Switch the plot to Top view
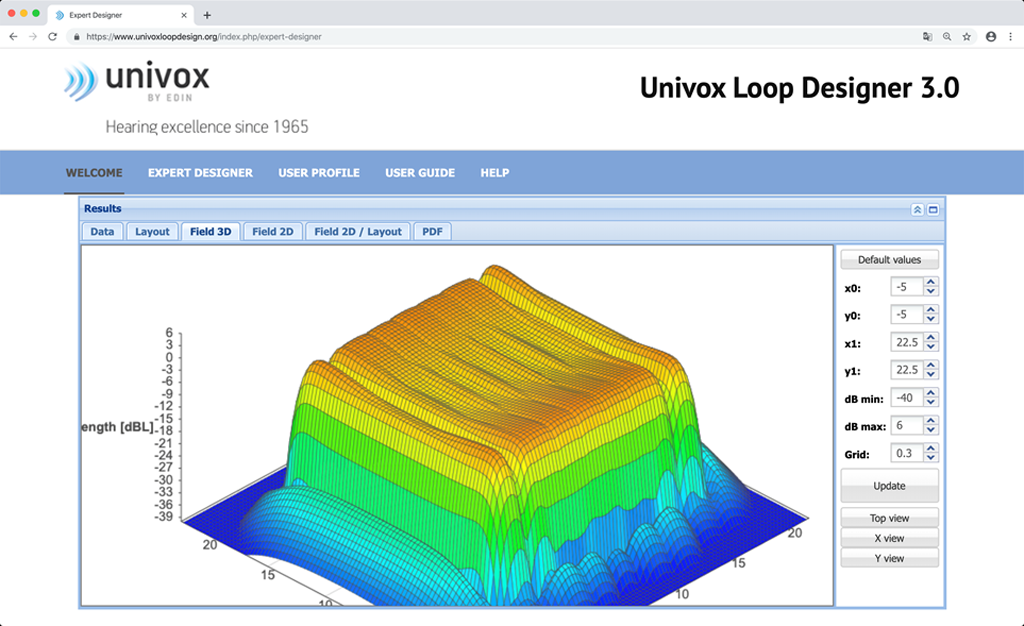1024x626 pixels. pos(889,518)
